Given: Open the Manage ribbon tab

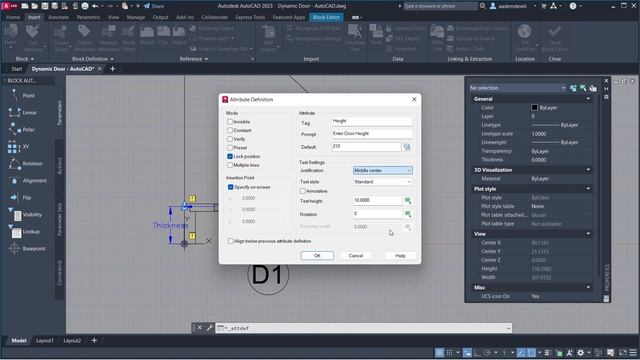Looking at the screenshot, I should point(136,18).
